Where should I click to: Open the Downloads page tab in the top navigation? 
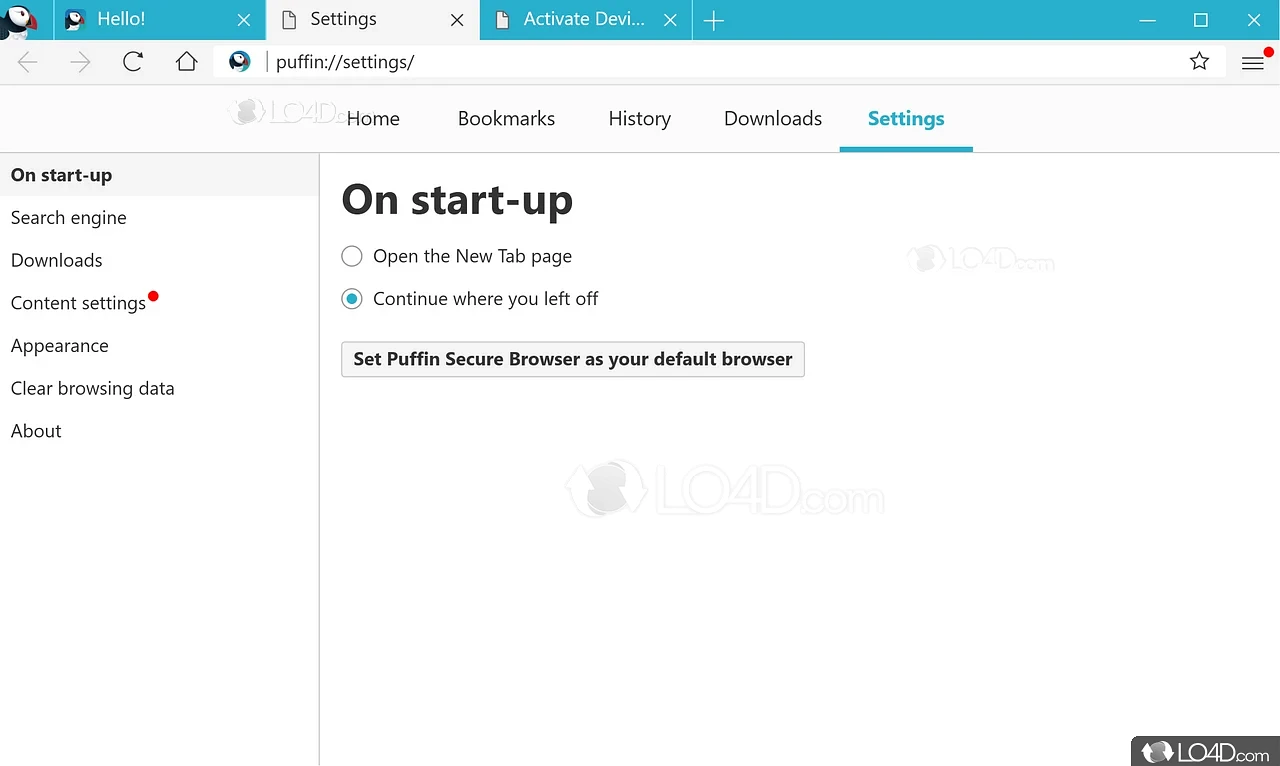(x=773, y=118)
